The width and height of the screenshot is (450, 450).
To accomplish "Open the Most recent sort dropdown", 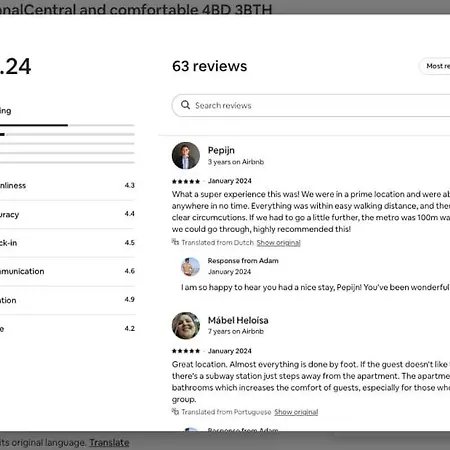I will [435, 66].
